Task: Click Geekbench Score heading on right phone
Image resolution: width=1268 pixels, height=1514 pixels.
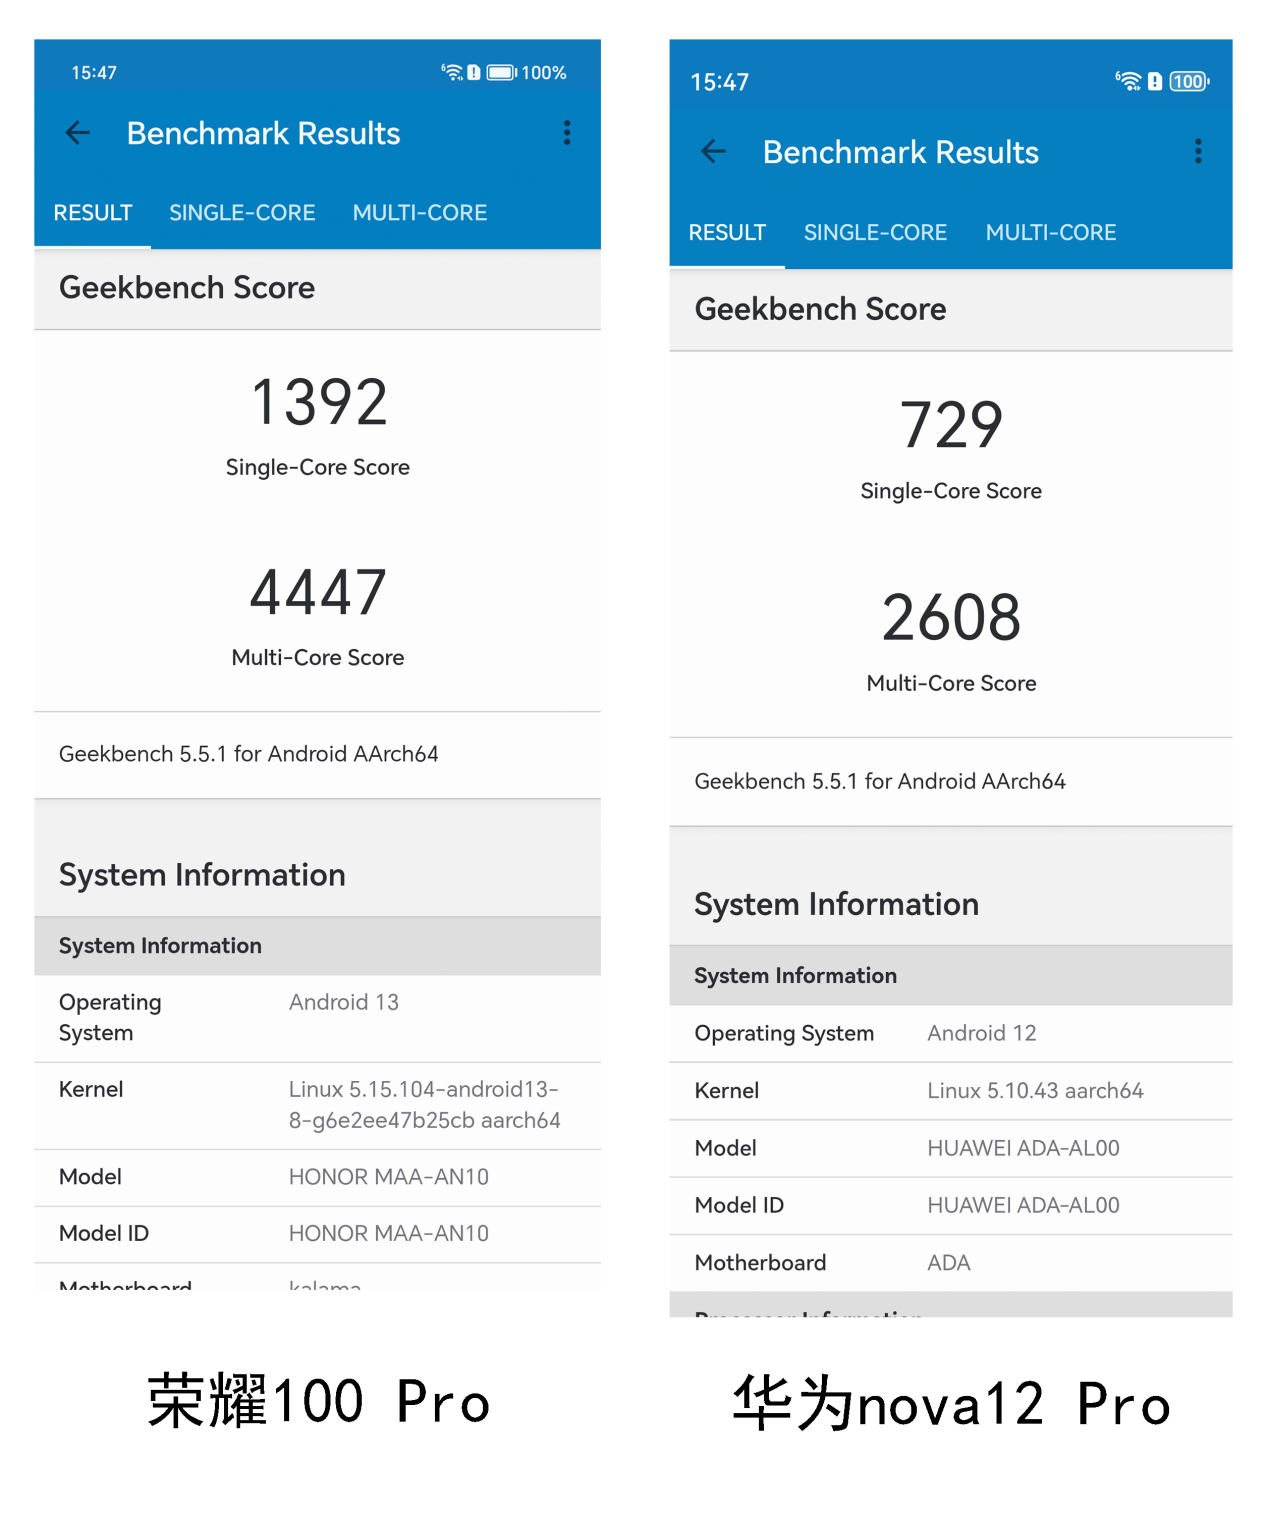Action: point(820,309)
